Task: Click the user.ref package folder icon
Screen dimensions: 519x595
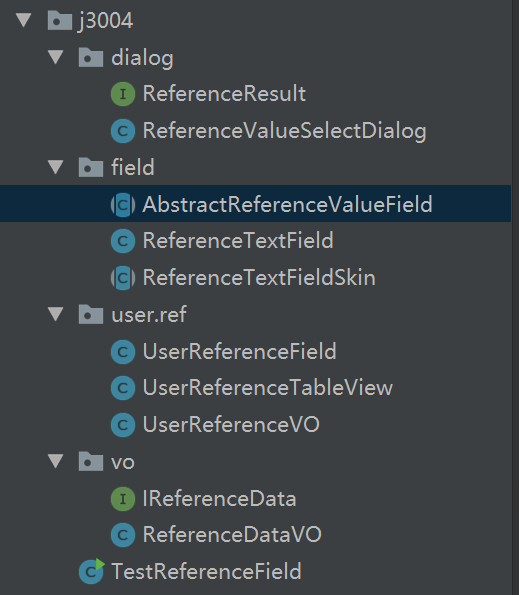Action: pos(91,315)
